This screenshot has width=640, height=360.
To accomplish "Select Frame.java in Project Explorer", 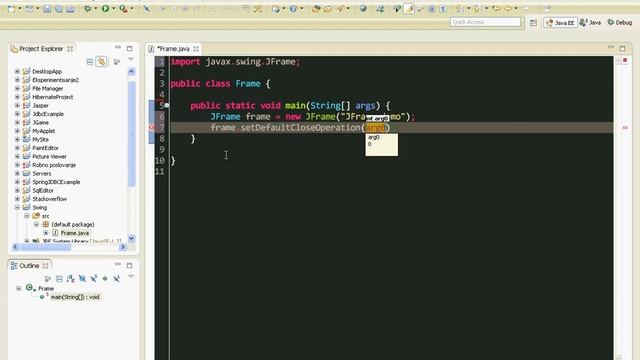I will (x=75, y=233).
